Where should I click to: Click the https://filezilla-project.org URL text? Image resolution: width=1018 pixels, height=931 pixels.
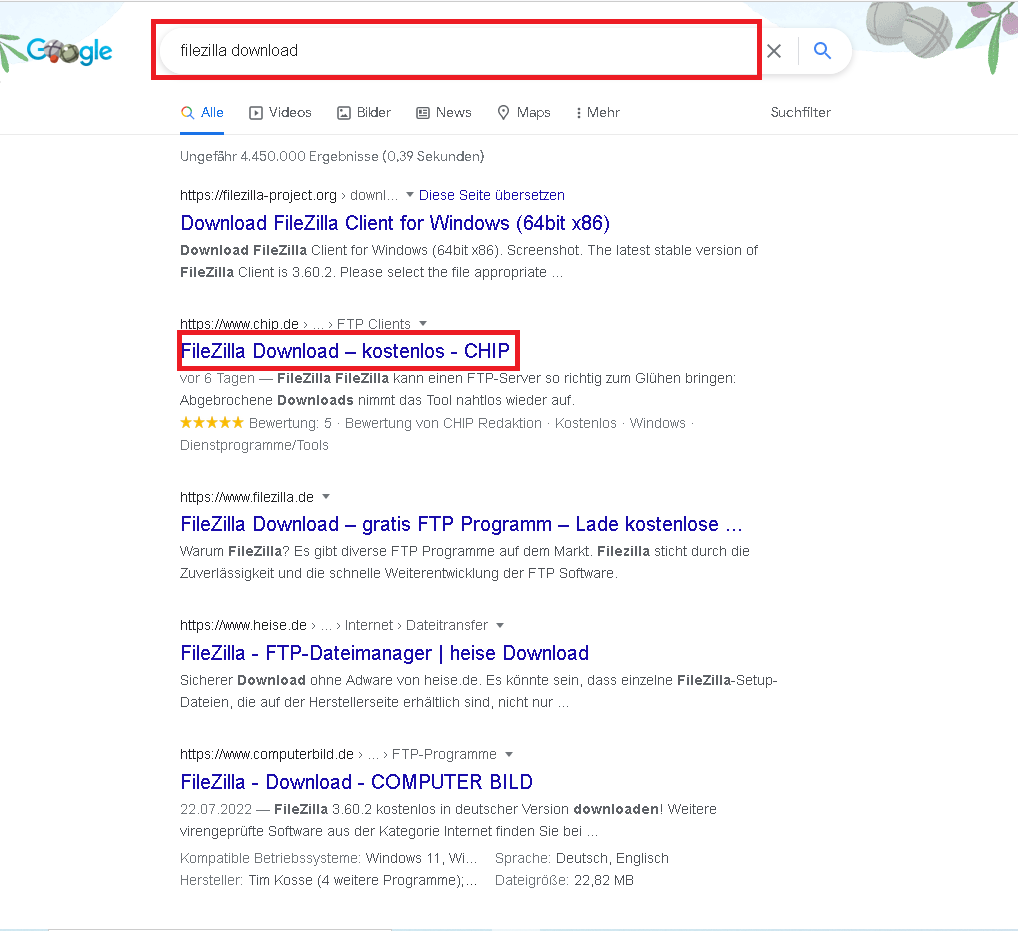[x=258, y=195]
